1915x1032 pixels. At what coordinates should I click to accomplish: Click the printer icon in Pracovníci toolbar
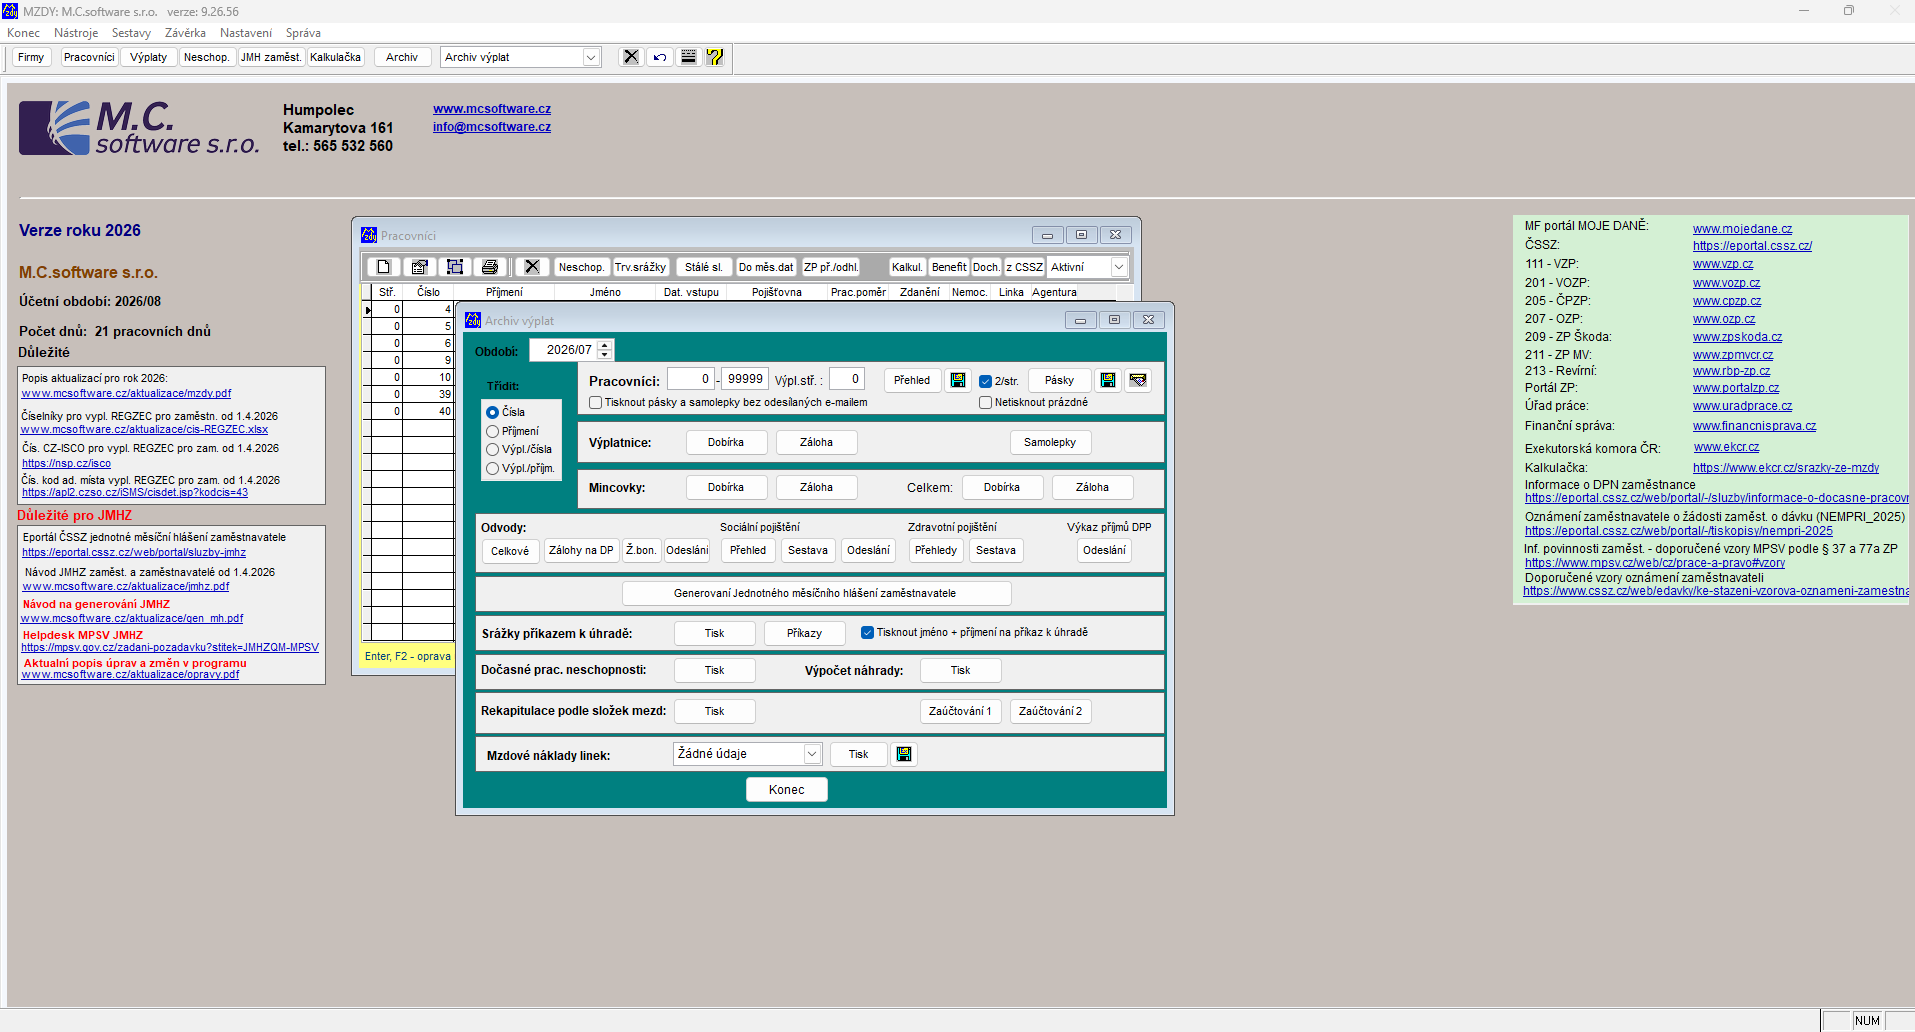[x=490, y=267]
